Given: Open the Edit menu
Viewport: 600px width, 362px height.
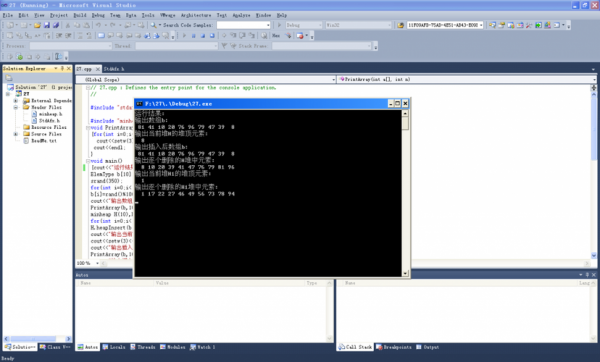Looking at the screenshot, I should tap(23, 15).
